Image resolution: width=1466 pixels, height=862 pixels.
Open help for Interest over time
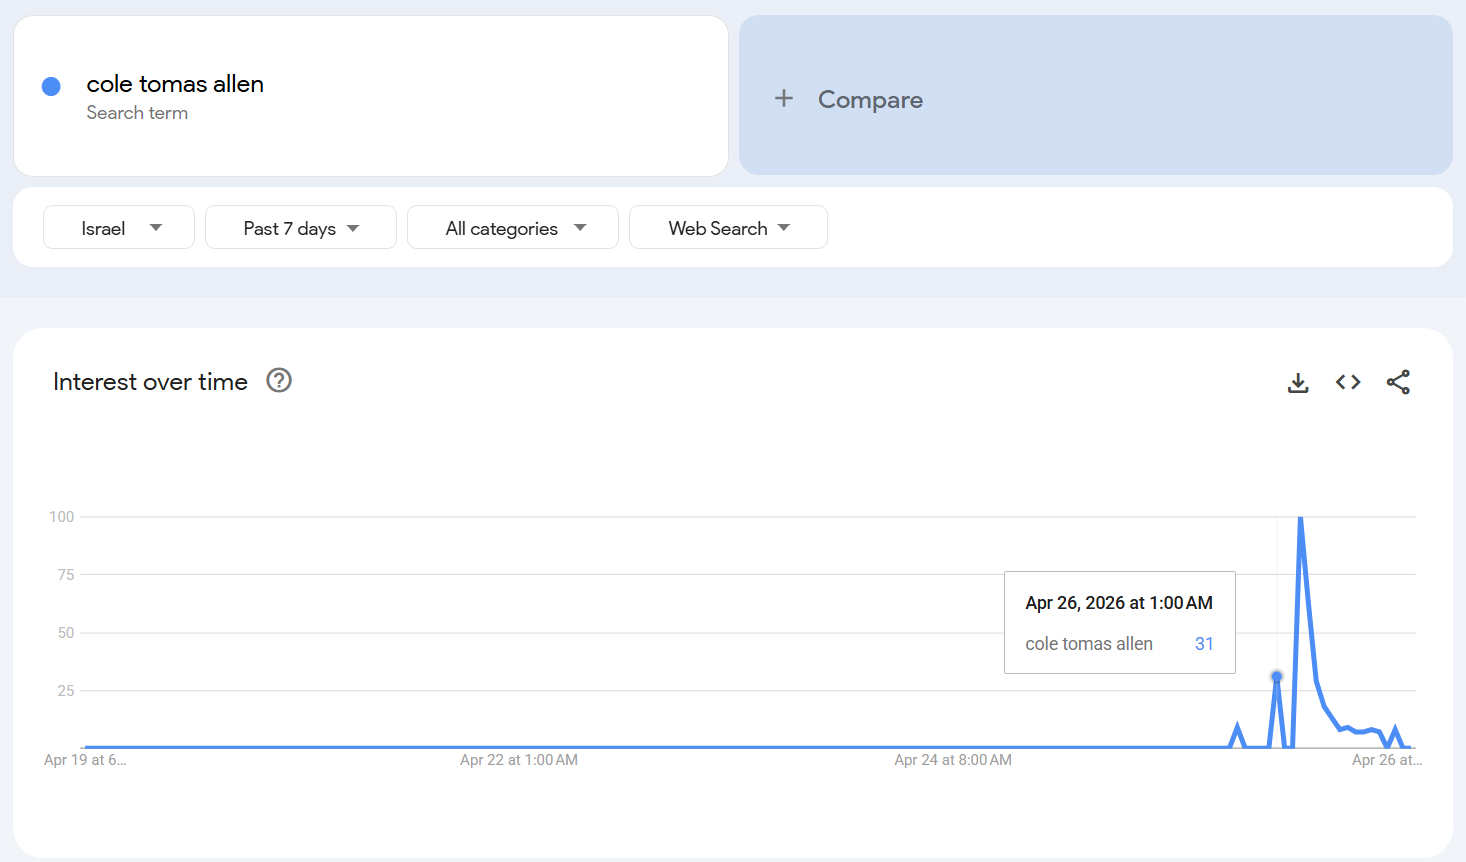(279, 381)
